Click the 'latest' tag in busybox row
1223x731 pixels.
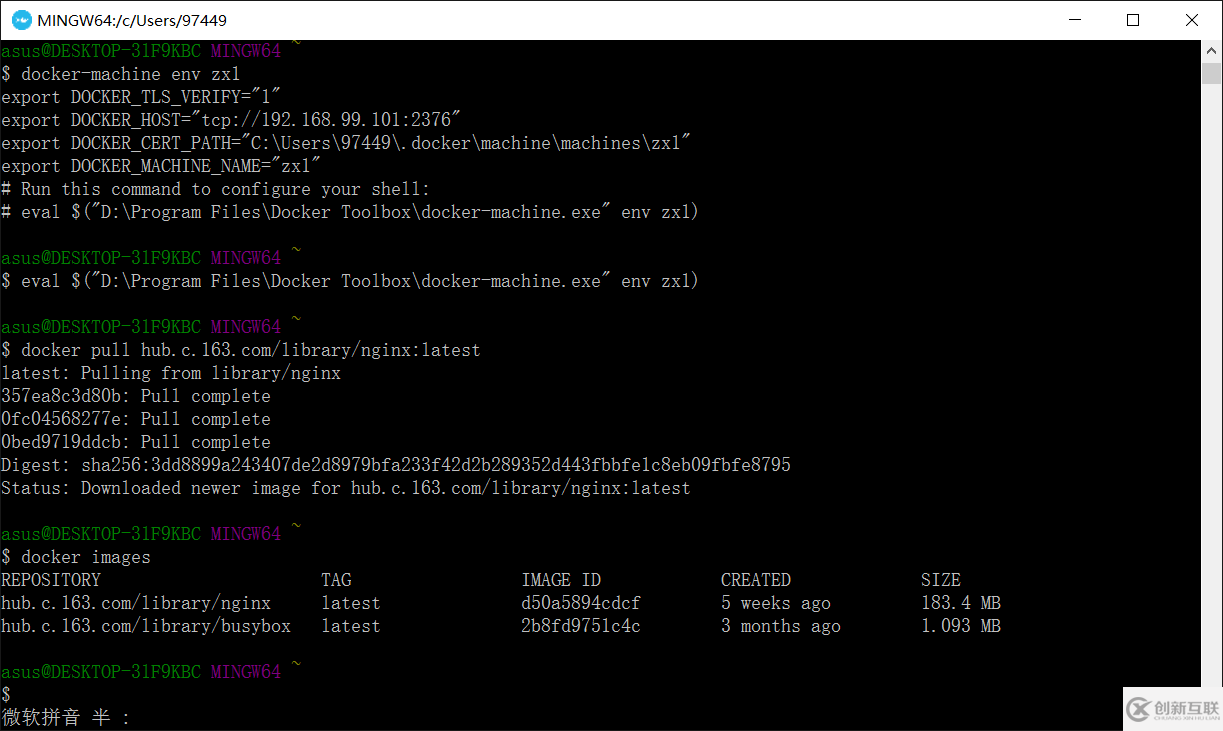click(x=351, y=626)
